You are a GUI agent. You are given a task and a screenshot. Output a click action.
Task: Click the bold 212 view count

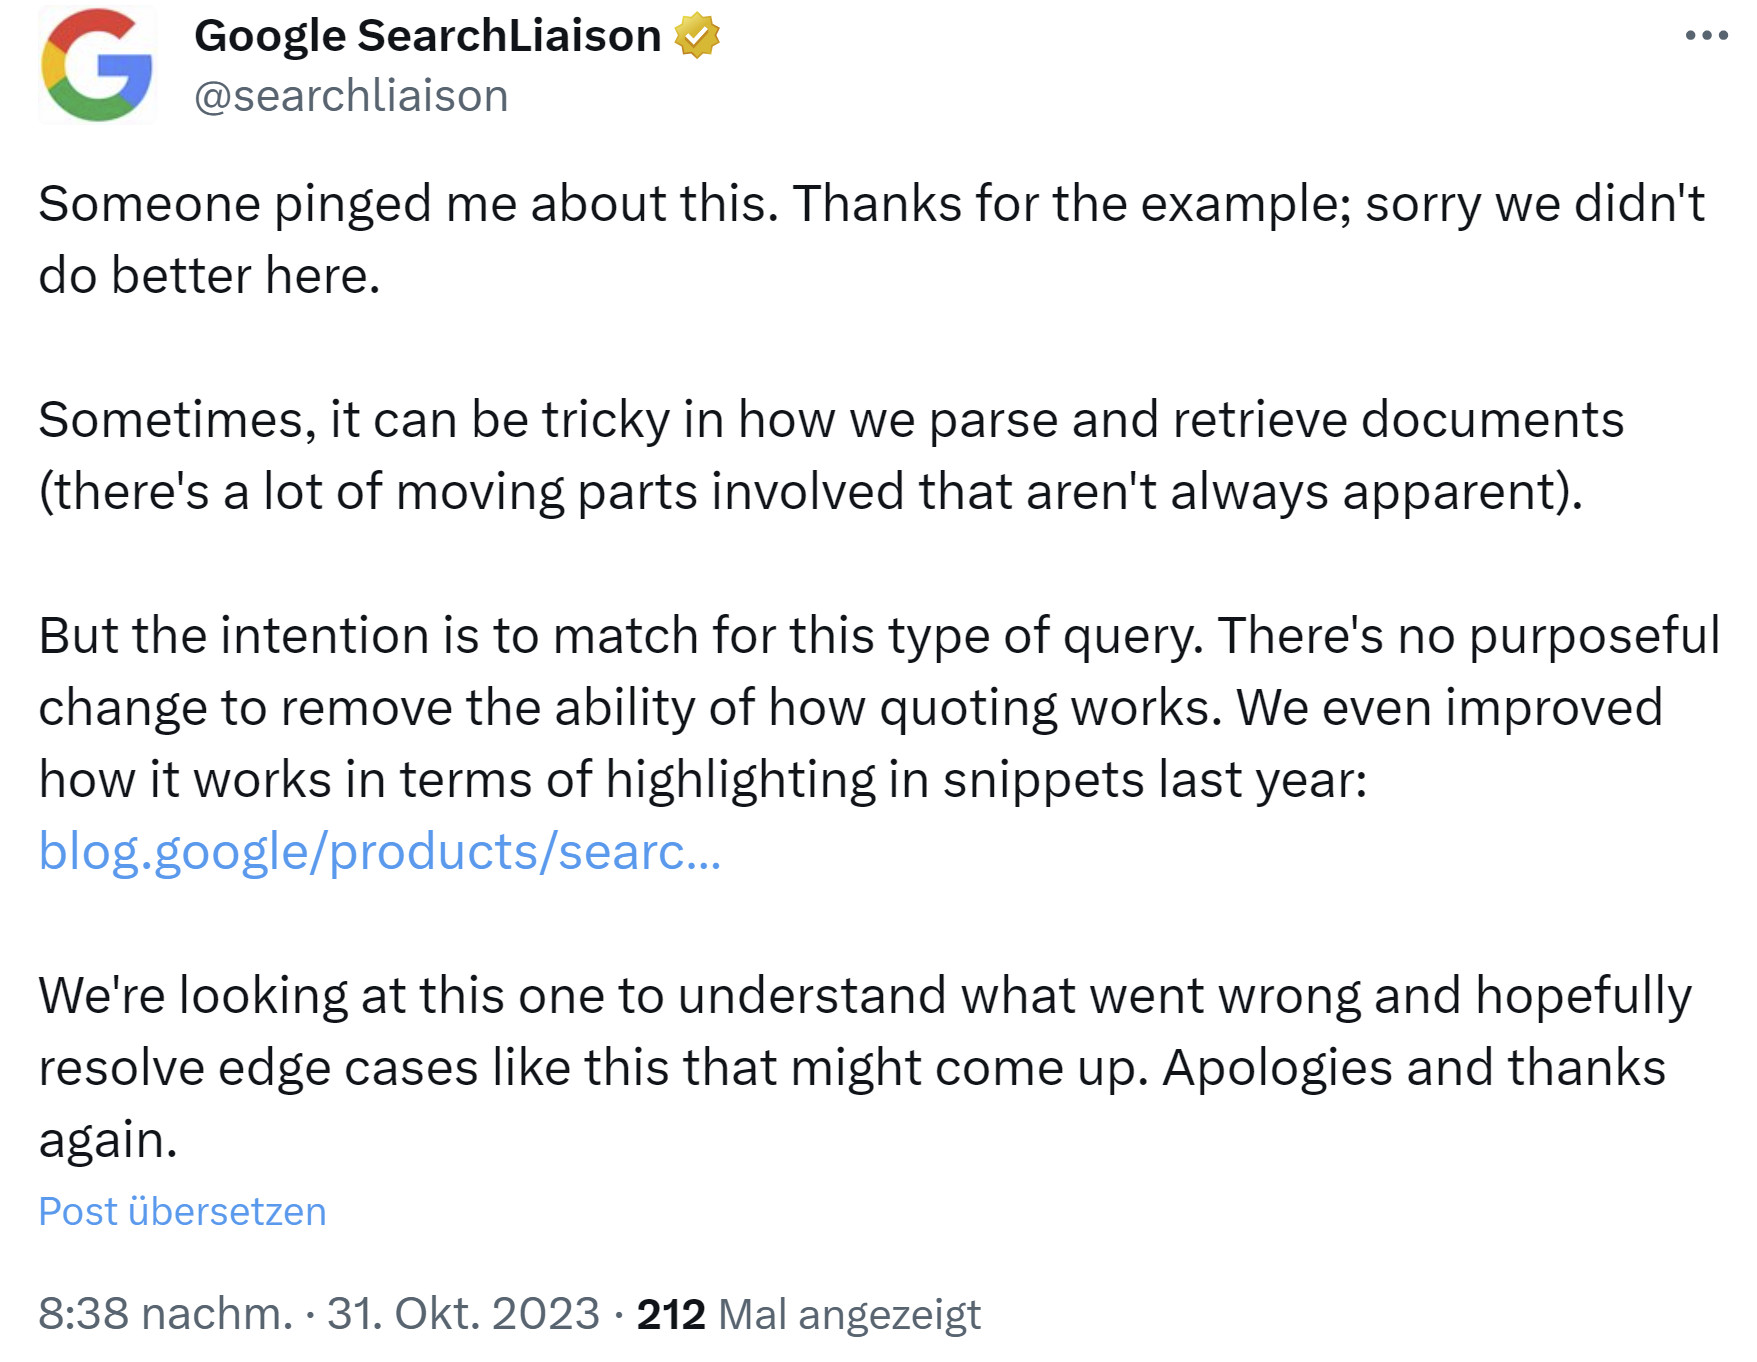[671, 1314]
